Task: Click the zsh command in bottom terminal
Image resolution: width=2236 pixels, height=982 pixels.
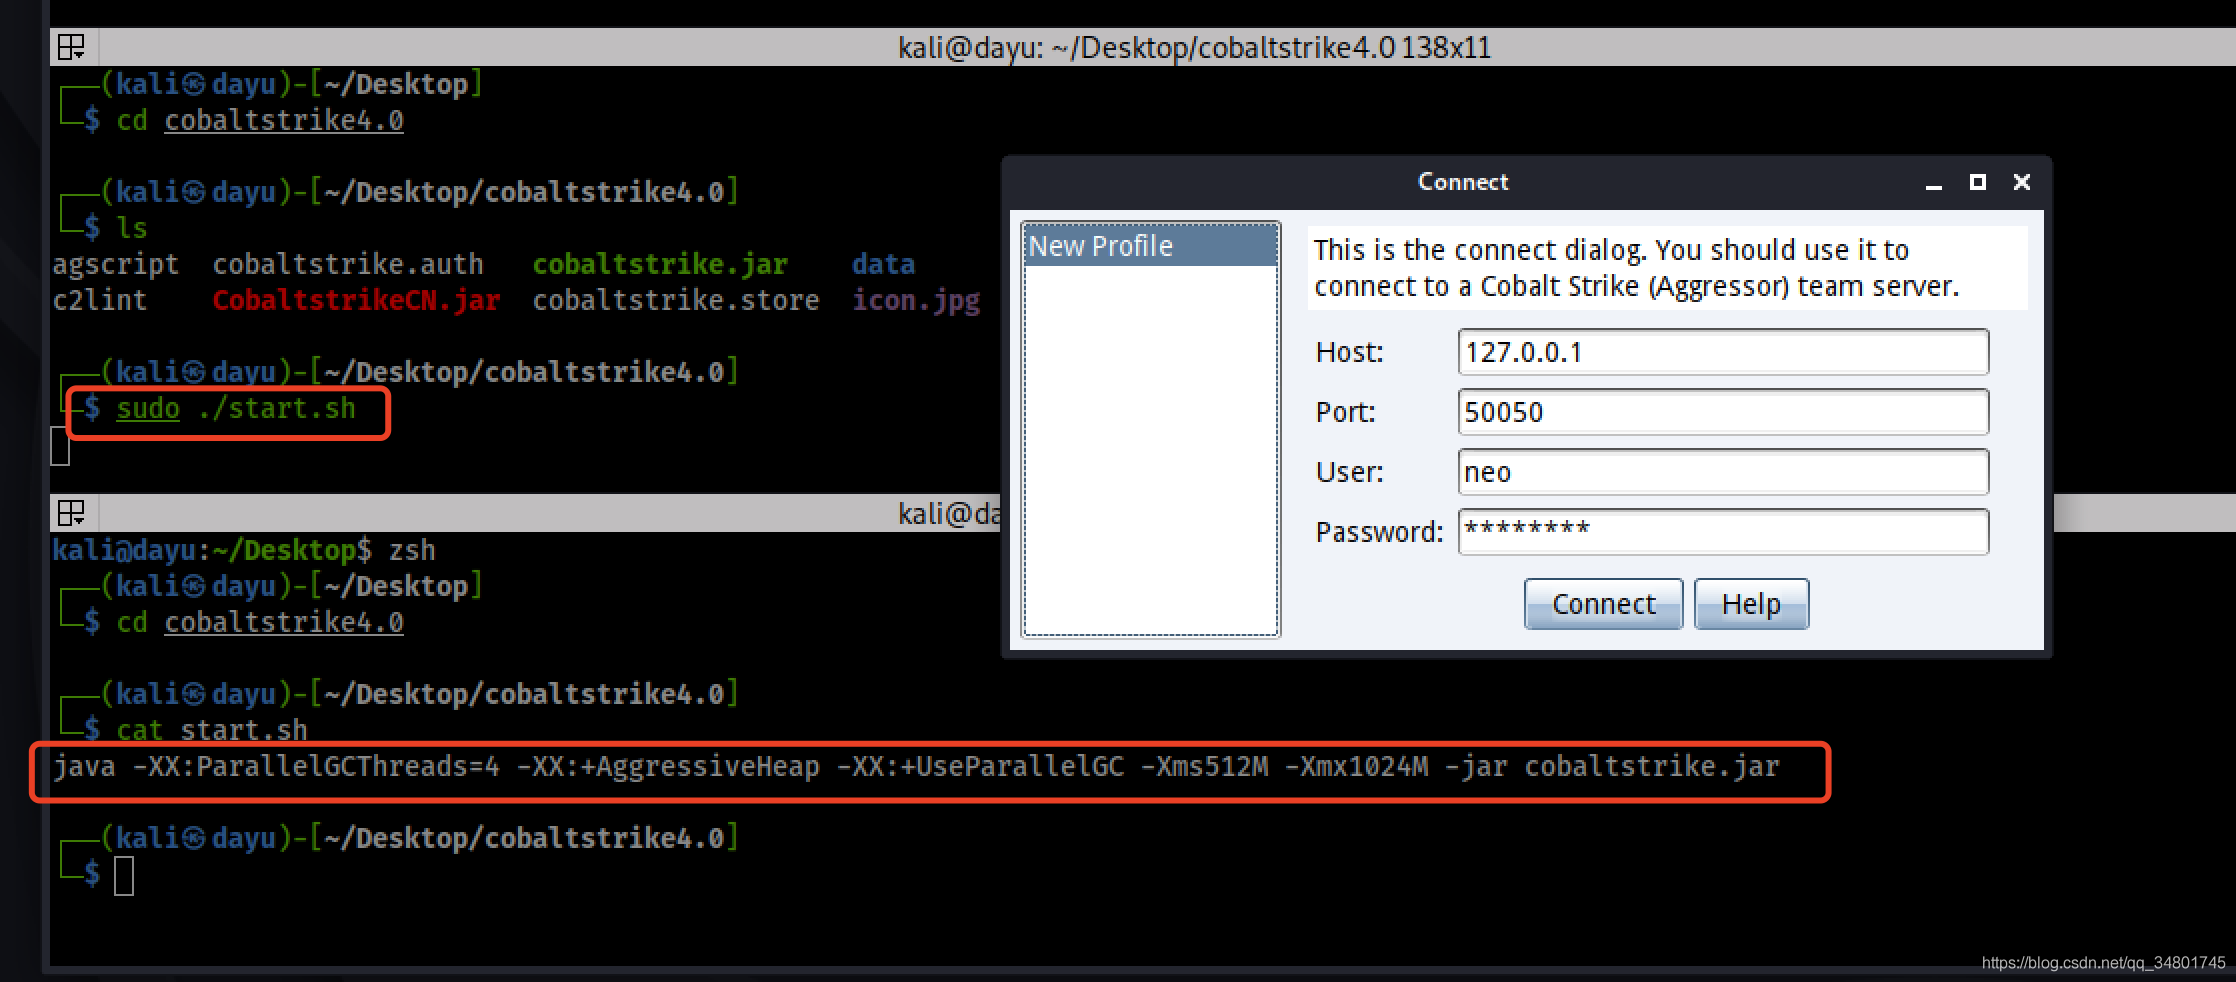Action: 412,550
